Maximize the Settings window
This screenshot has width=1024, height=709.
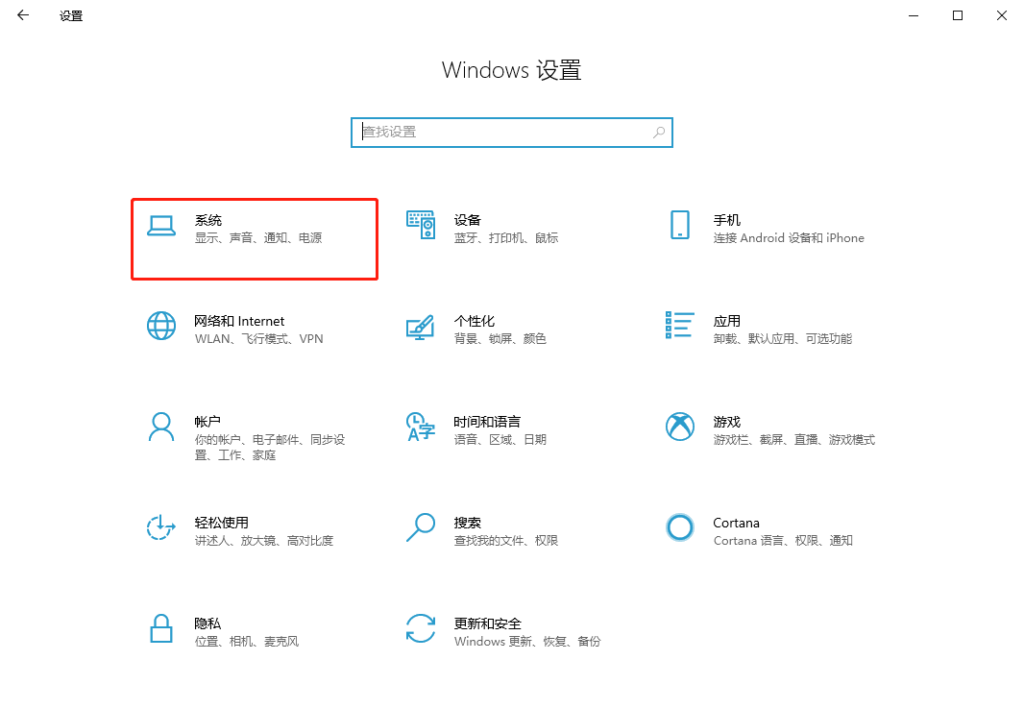[x=957, y=15]
